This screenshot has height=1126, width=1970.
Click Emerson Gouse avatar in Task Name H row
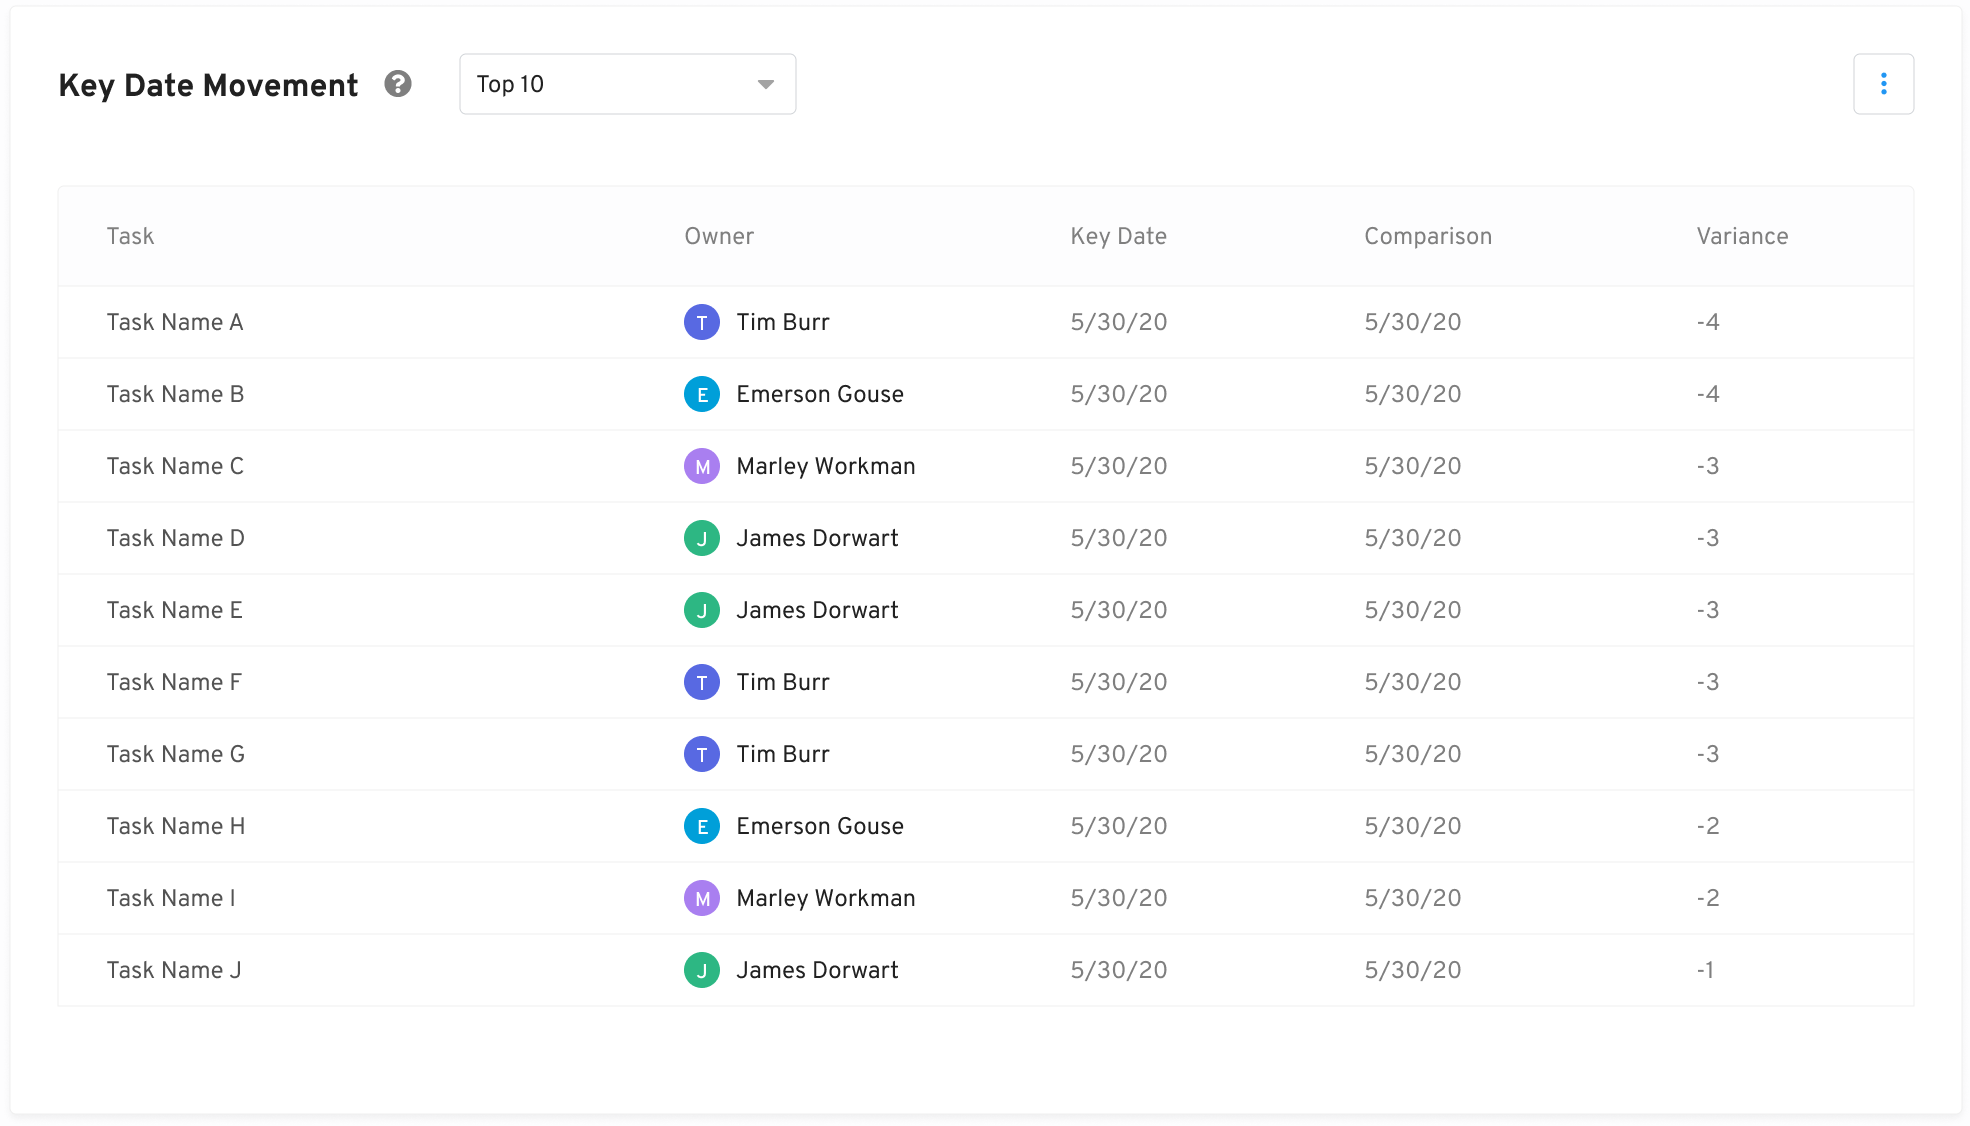[x=702, y=826]
